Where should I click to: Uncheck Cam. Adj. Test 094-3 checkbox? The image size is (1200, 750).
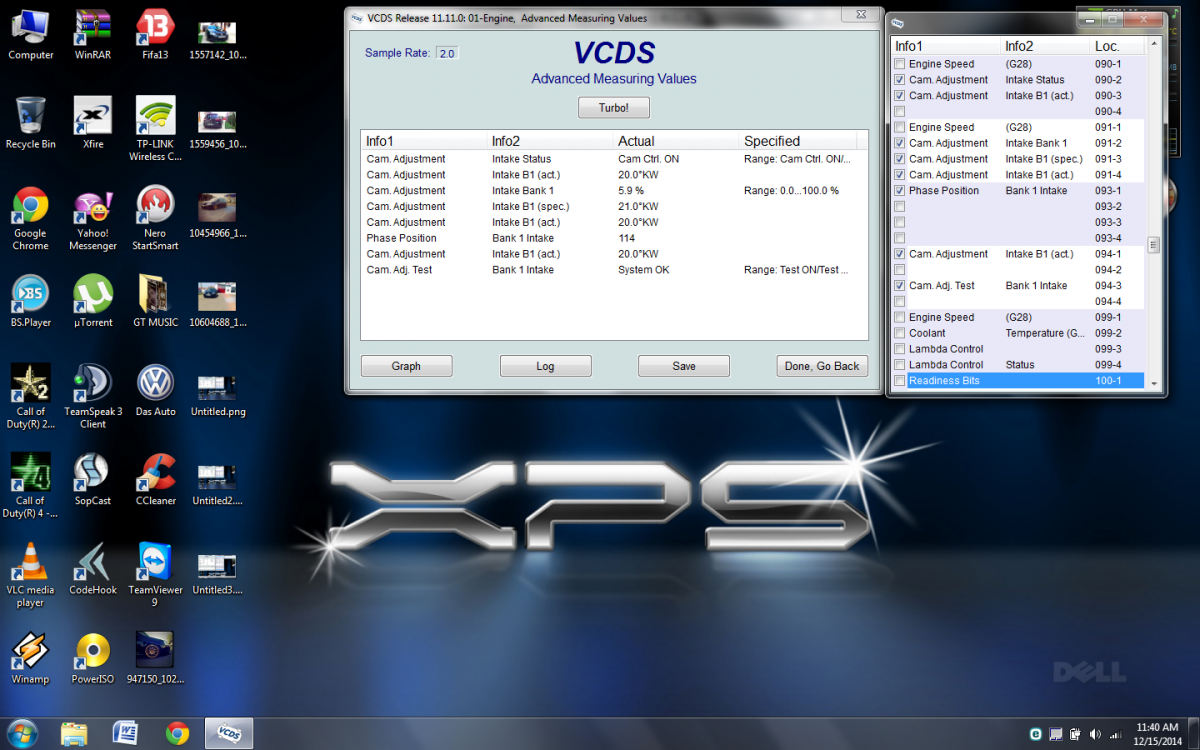coord(900,286)
